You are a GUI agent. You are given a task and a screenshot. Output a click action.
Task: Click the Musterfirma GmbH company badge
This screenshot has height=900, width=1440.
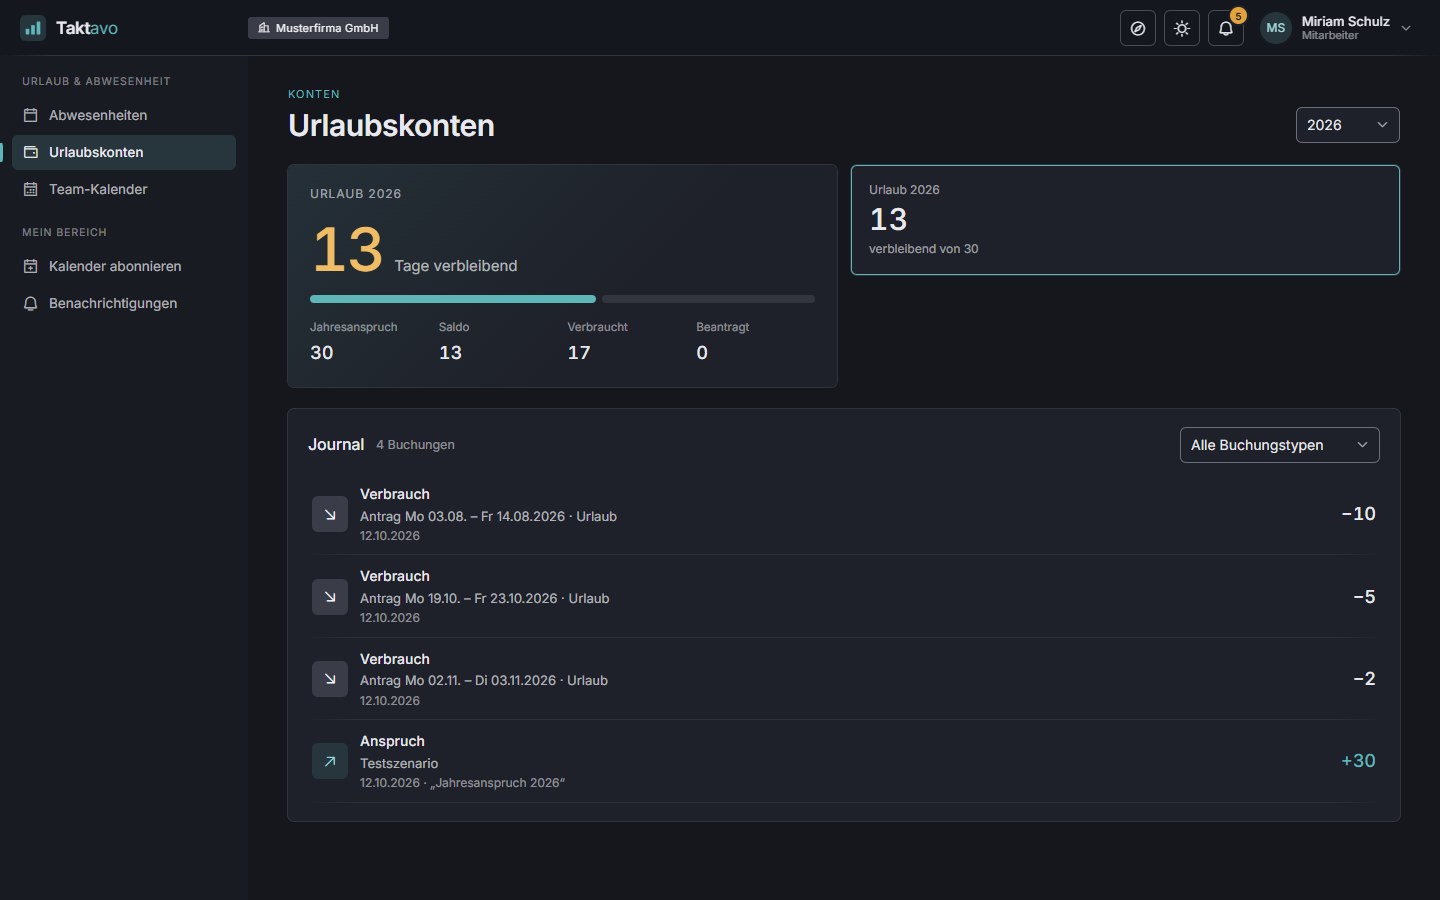click(318, 28)
